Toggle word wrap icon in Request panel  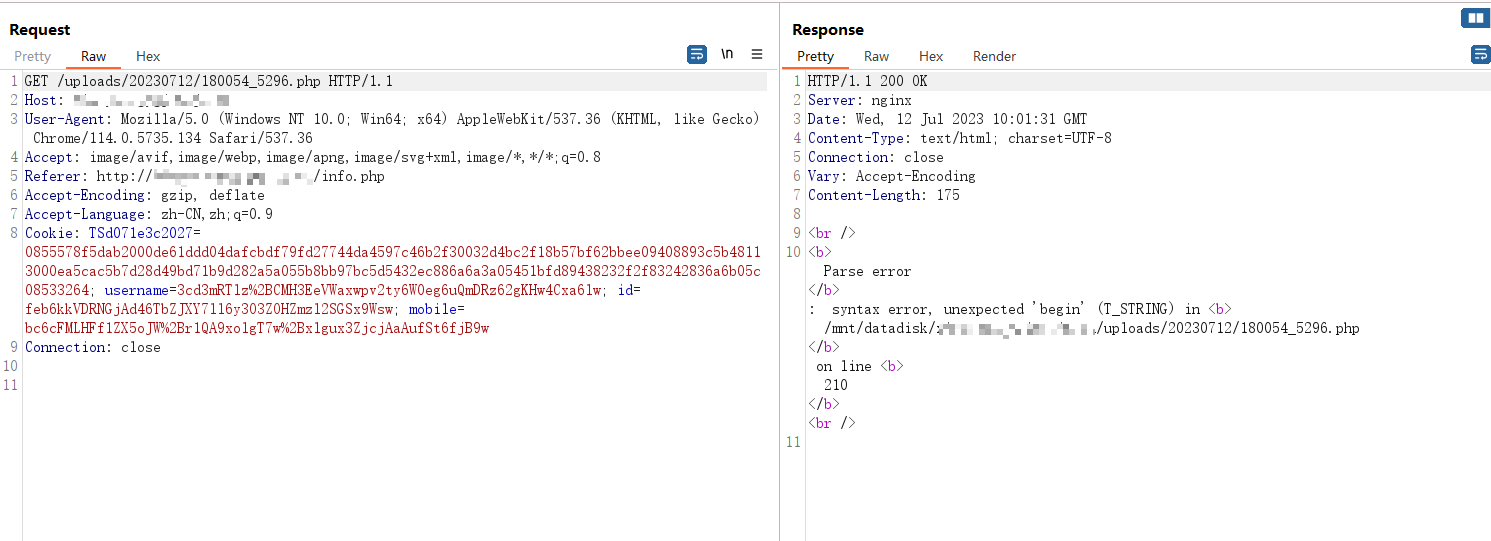tap(697, 54)
